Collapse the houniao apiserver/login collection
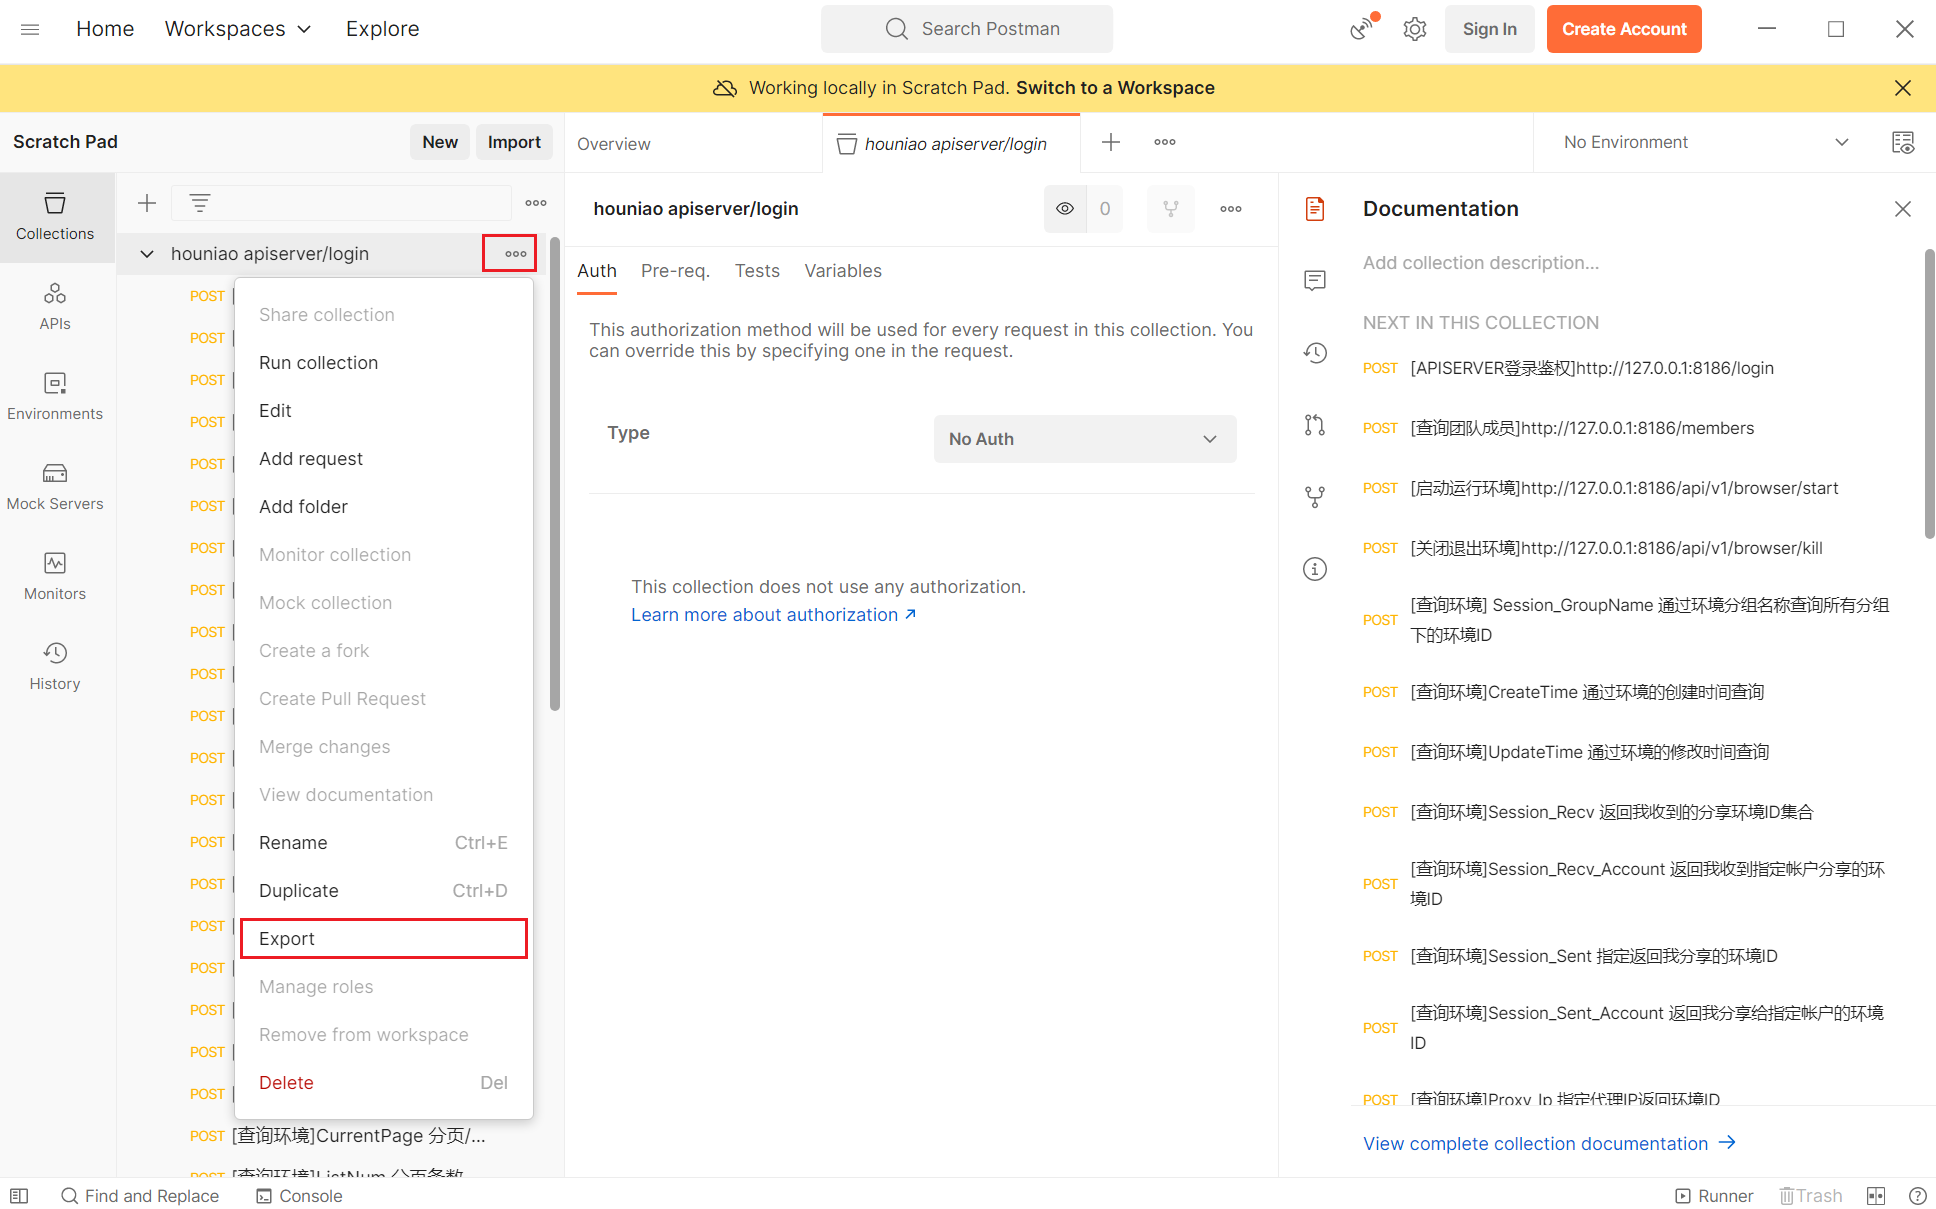This screenshot has height=1209, width=1936. [147, 254]
